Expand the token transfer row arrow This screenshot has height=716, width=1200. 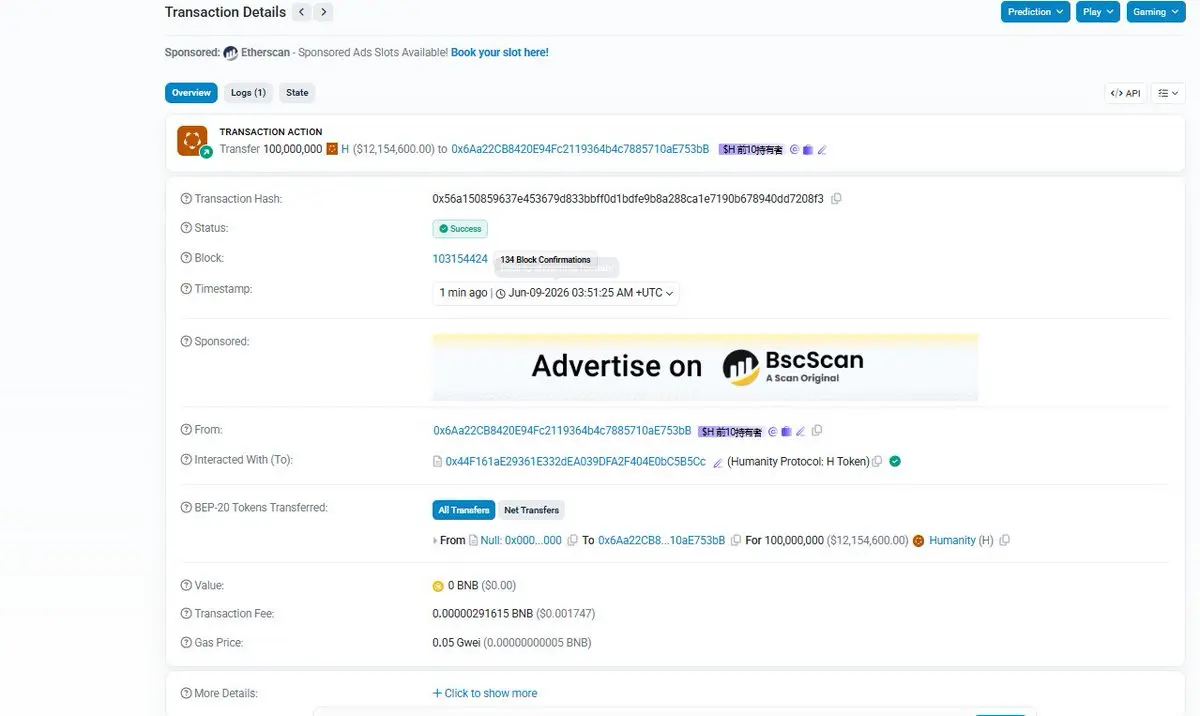pos(435,540)
